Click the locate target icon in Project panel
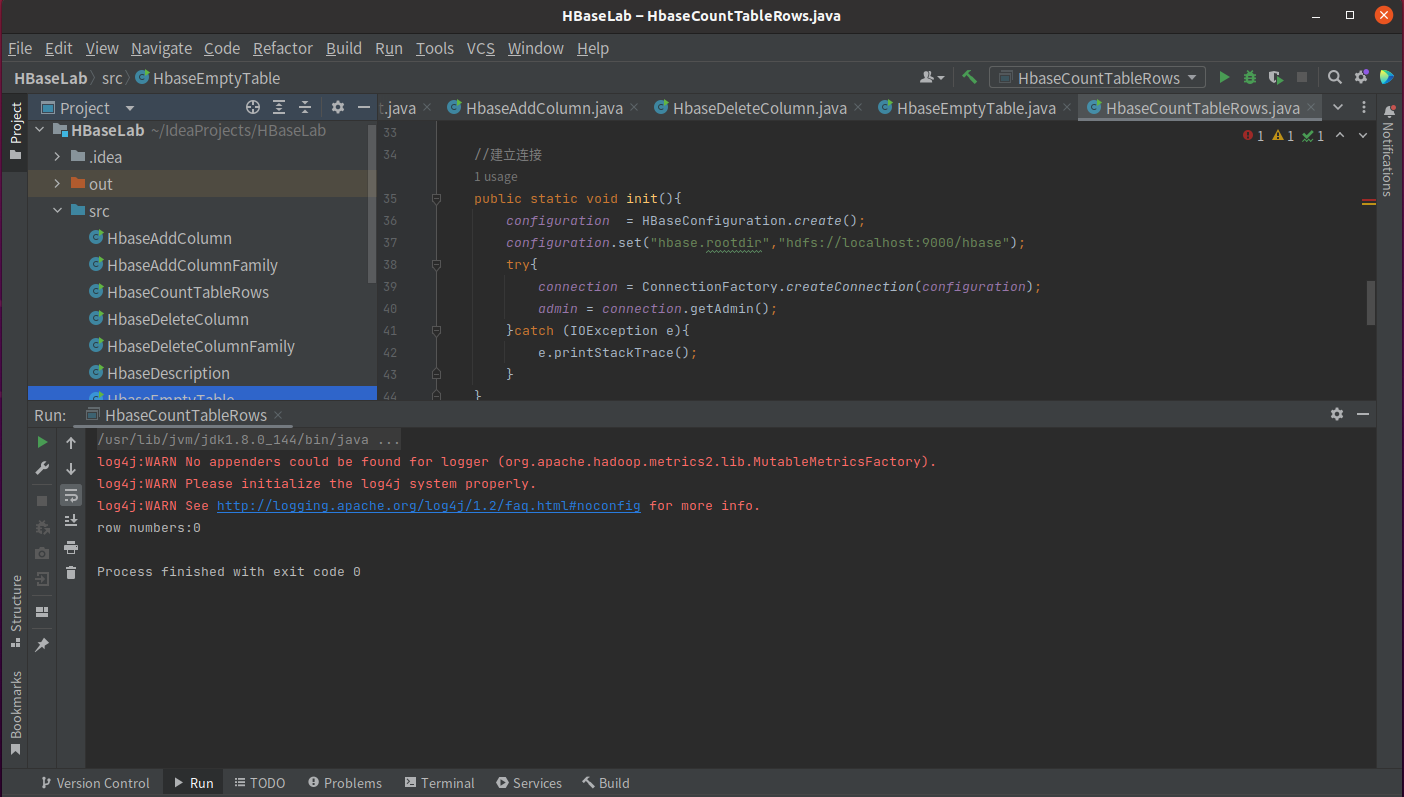The image size is (1404, 797). pos(253,107)
